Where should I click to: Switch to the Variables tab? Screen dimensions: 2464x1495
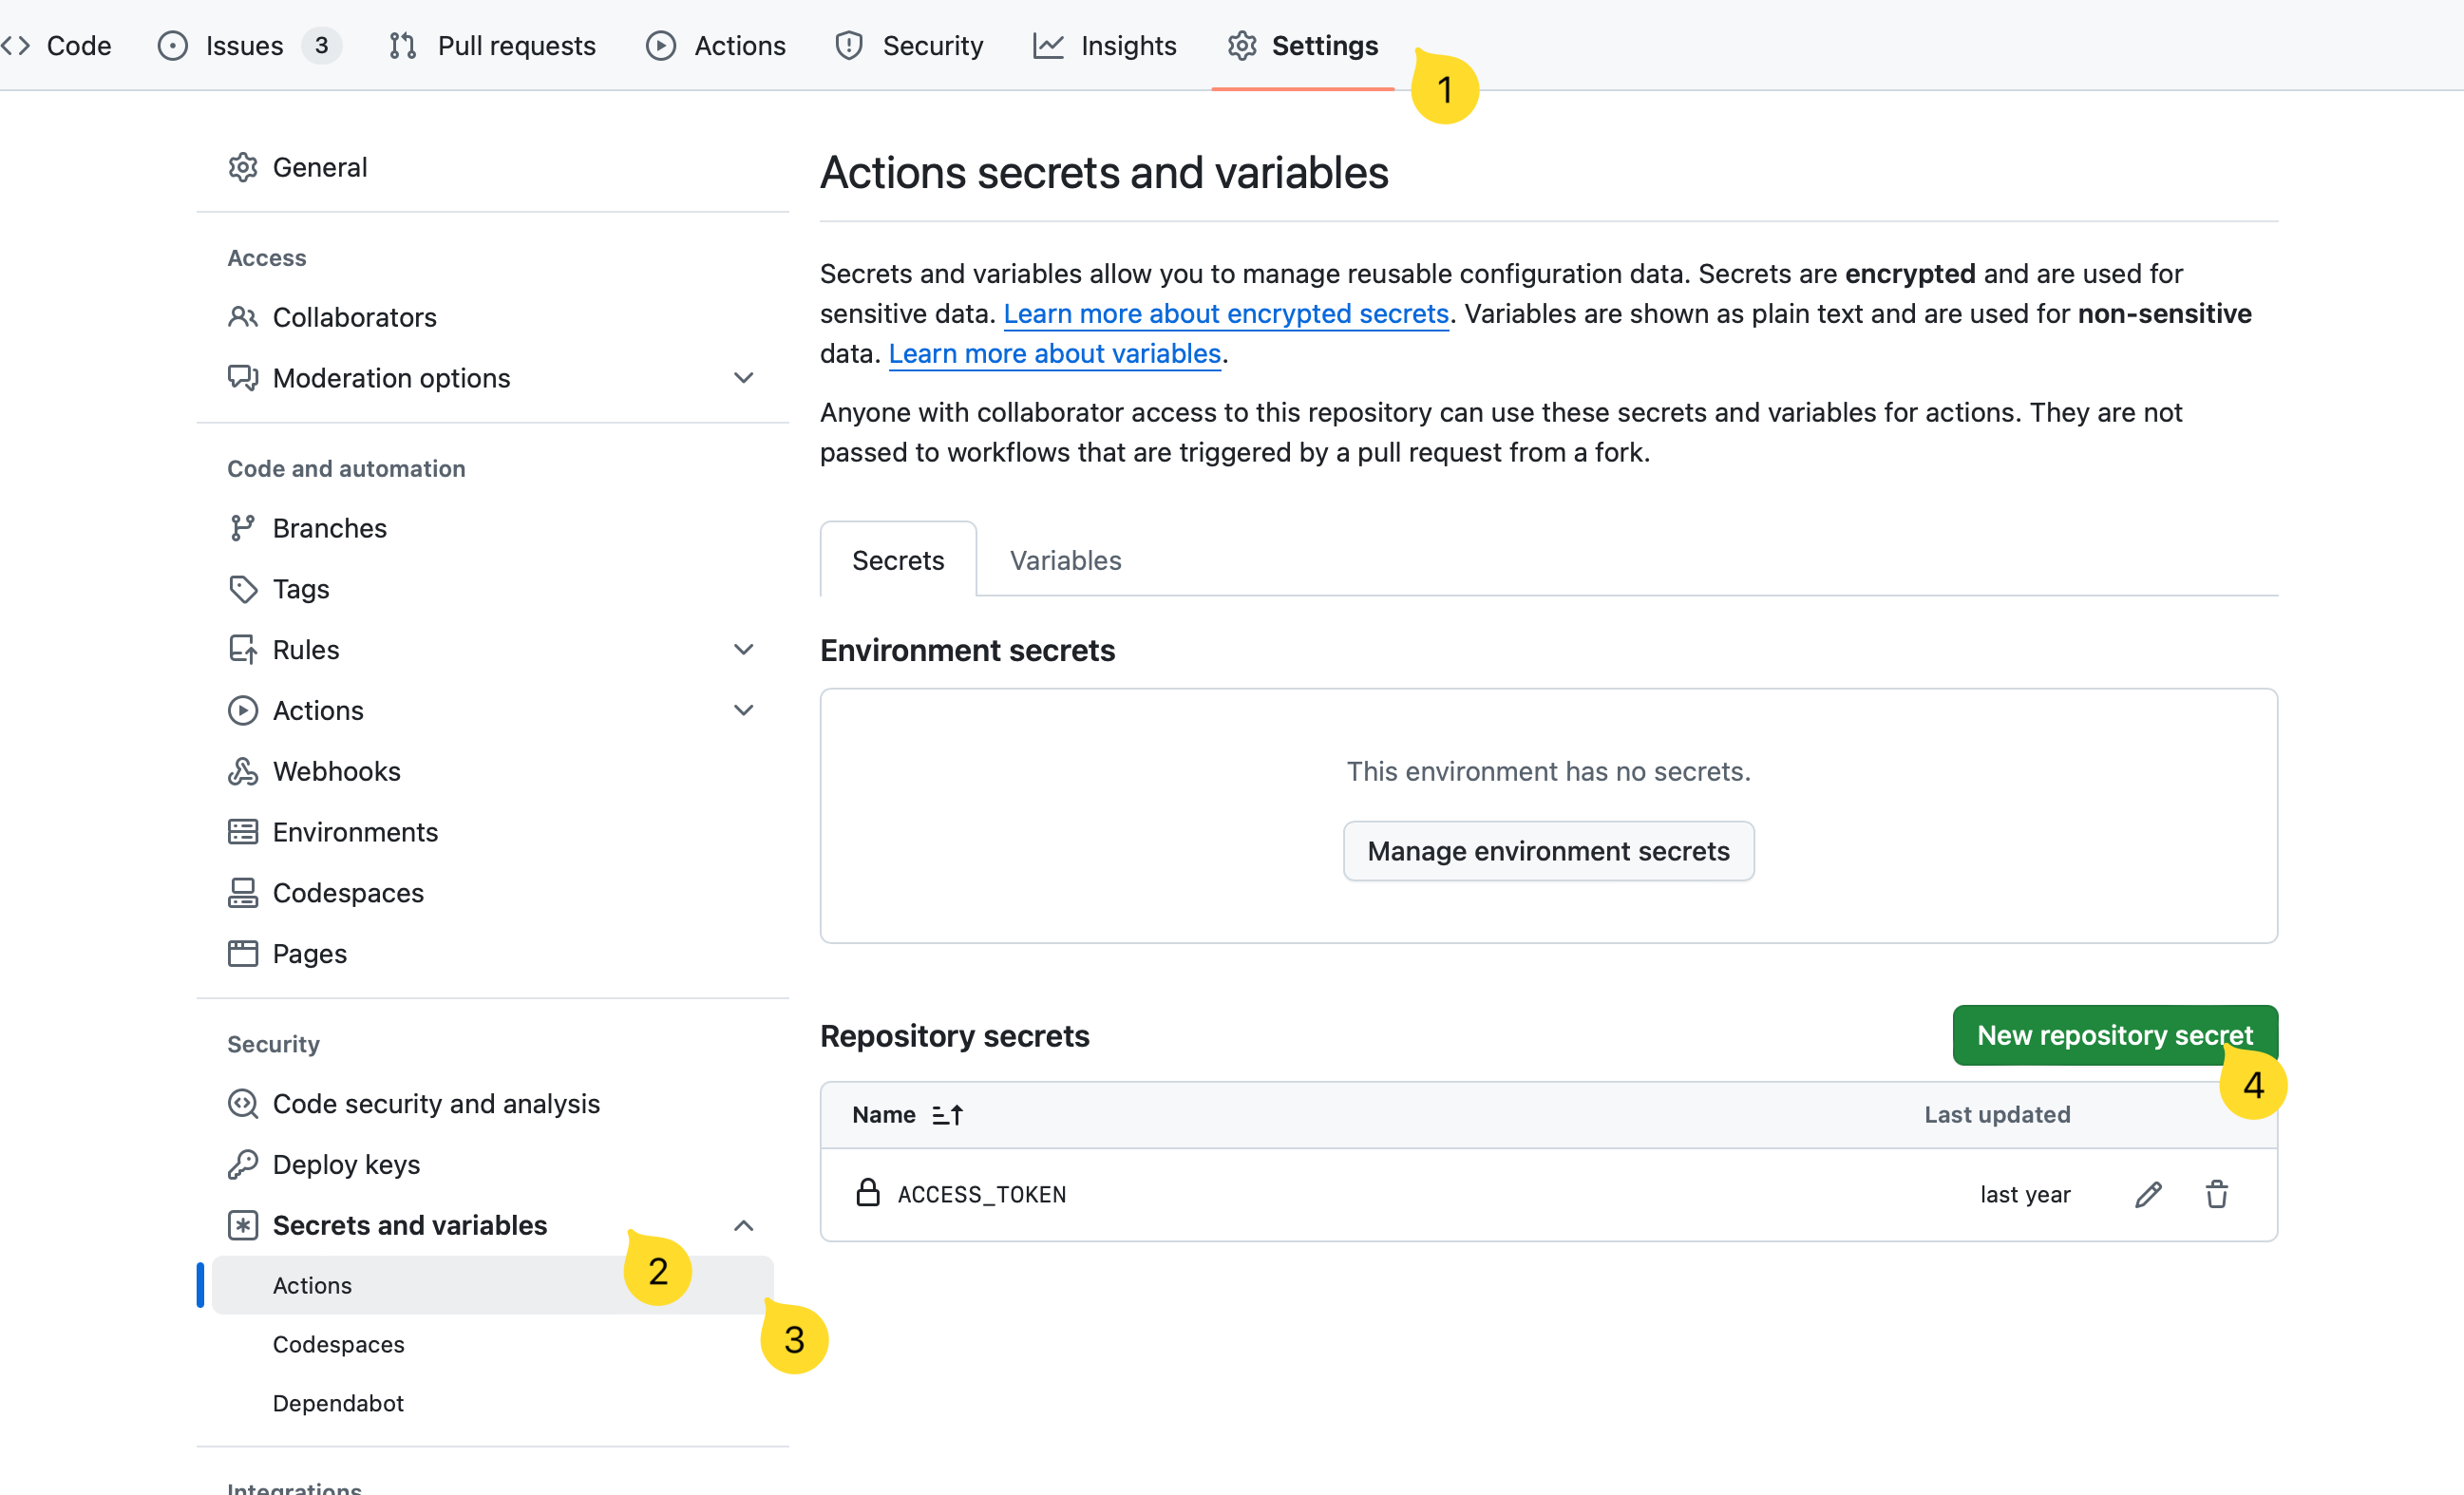(1066, 560)
